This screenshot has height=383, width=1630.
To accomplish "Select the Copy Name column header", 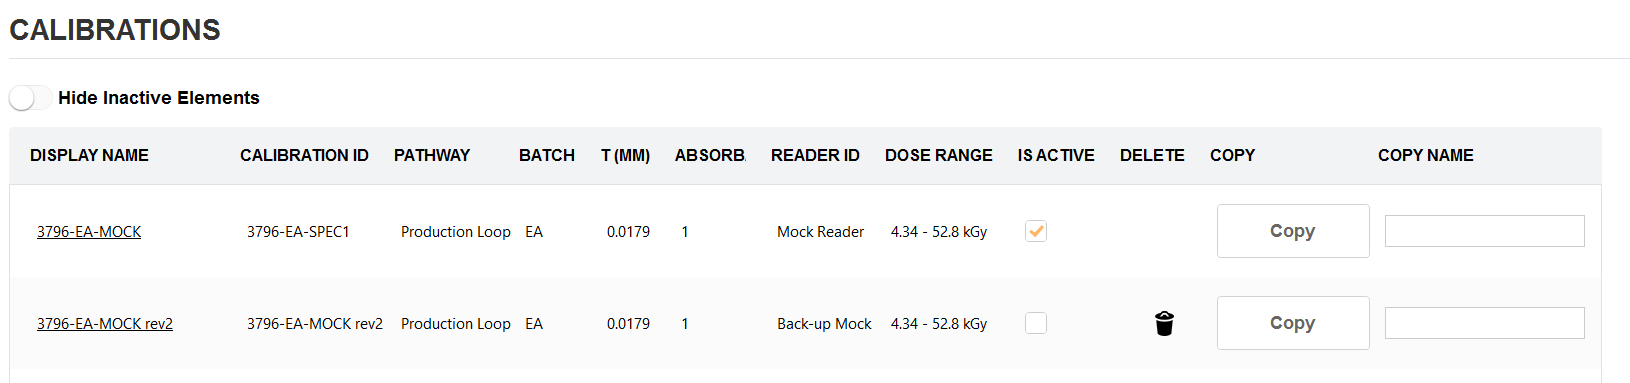I will [1426, 155].
